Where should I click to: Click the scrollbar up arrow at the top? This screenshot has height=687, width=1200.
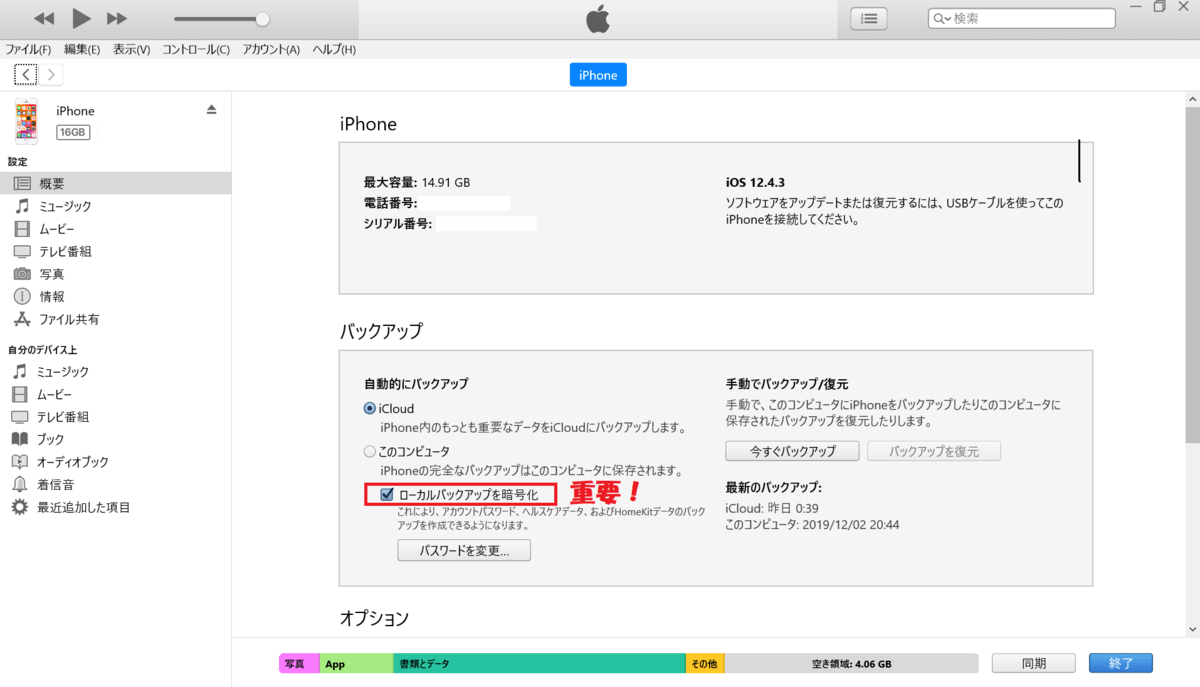click(x=1191, y=98)
